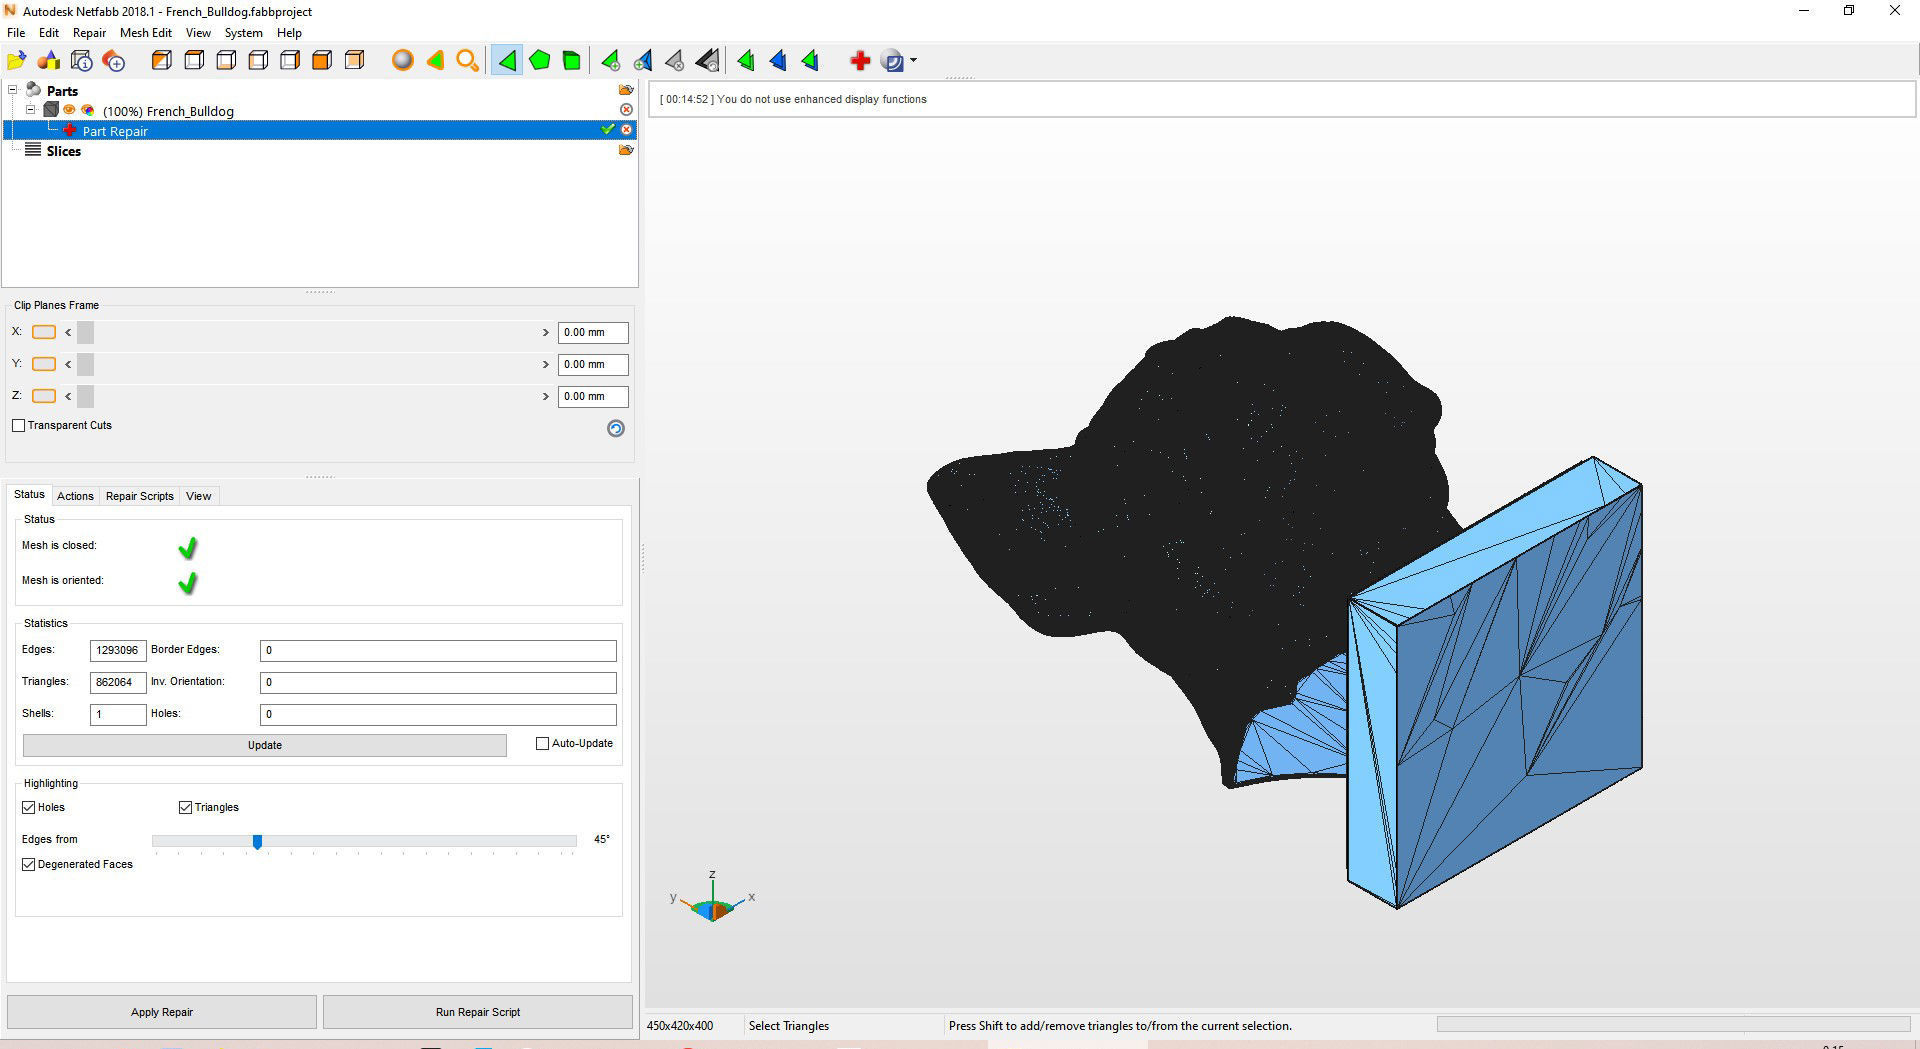Activate the green pentagon surface selection tool
This screenshot has width=1920, height=1049.
[540, 61]
